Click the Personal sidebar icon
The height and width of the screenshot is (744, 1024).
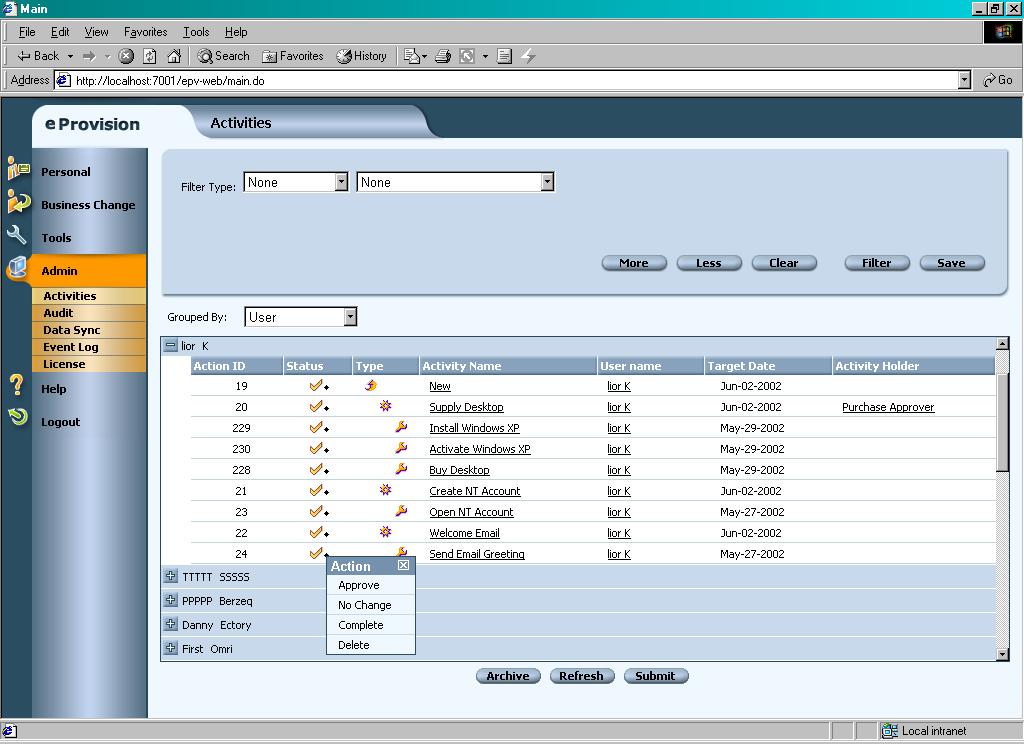pos(18,168)
